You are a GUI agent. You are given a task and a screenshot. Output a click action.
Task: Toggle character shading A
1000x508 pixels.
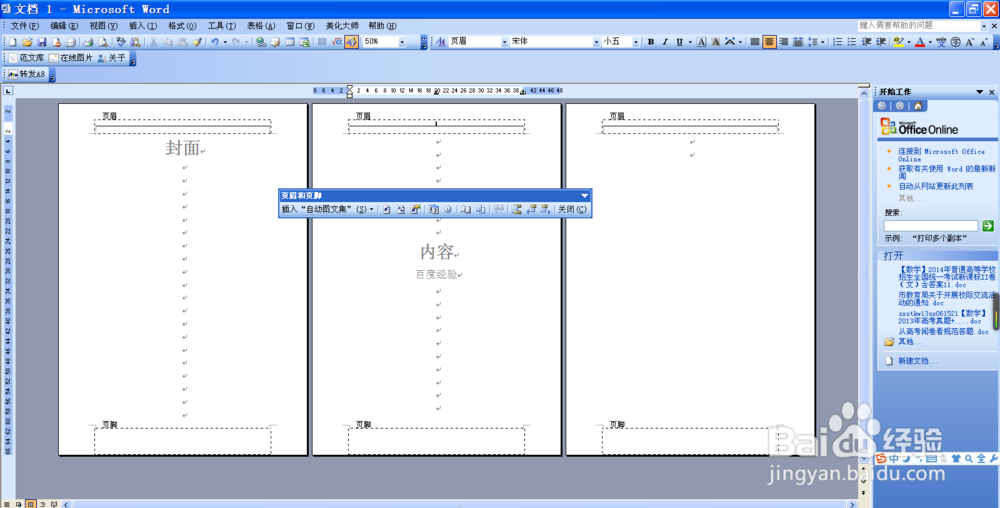pos(716,42)
